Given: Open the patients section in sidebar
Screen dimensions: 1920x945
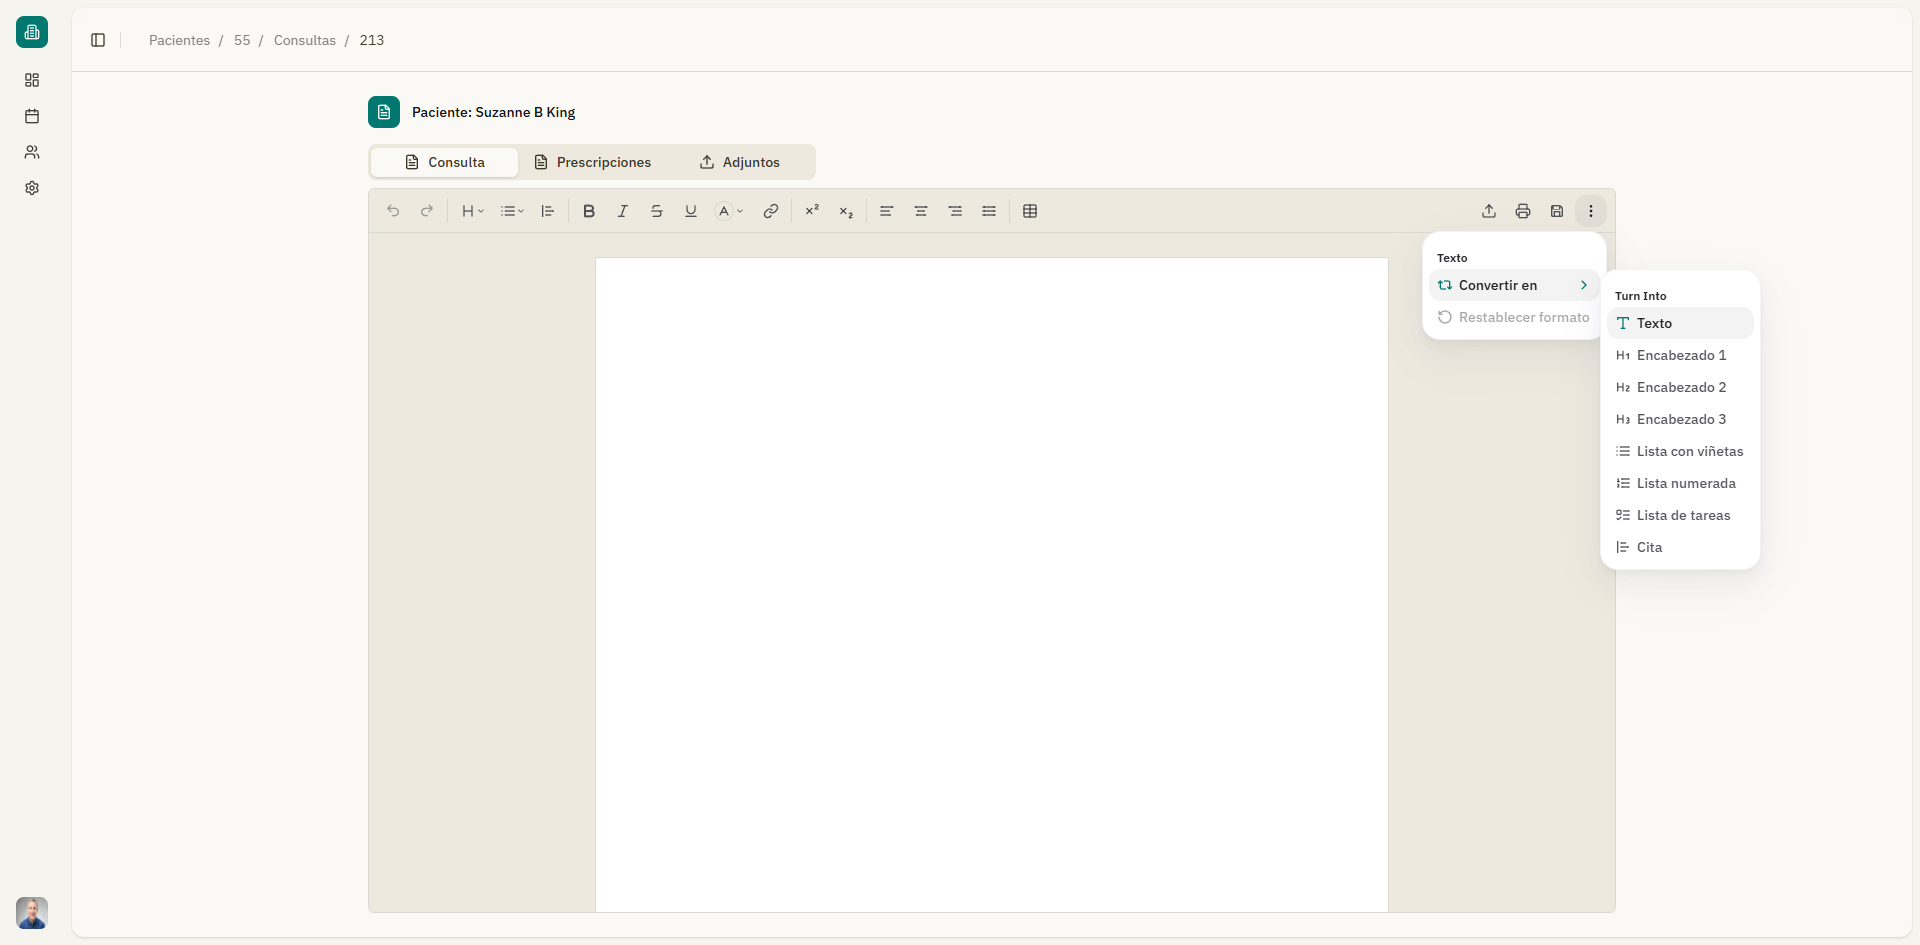Looking at the screenshot, I should [32, 152].
